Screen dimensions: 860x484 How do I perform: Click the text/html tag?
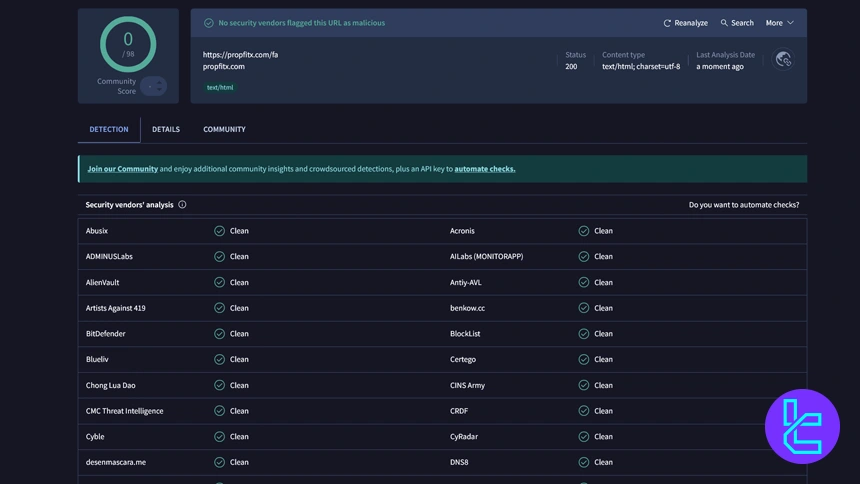(220, 87)
